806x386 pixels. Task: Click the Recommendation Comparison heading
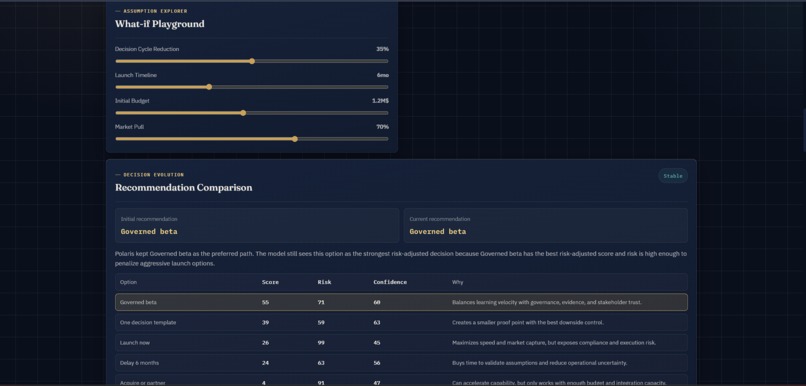click(x=184, y=188)
